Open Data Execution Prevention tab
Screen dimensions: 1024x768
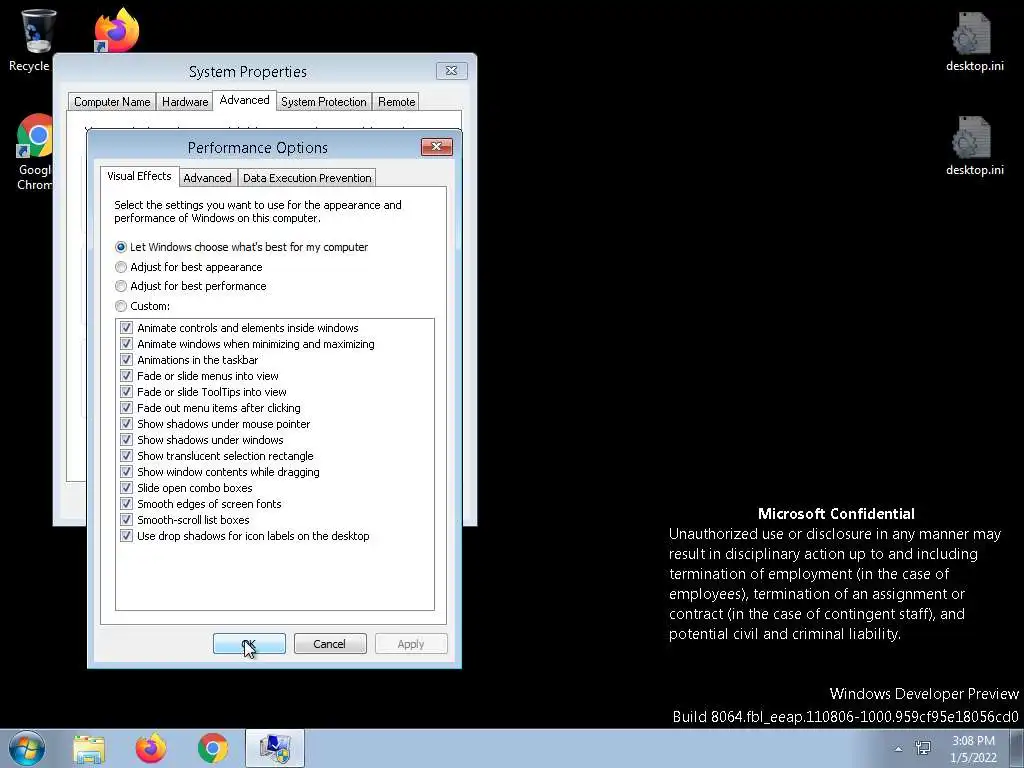[307, 178]
